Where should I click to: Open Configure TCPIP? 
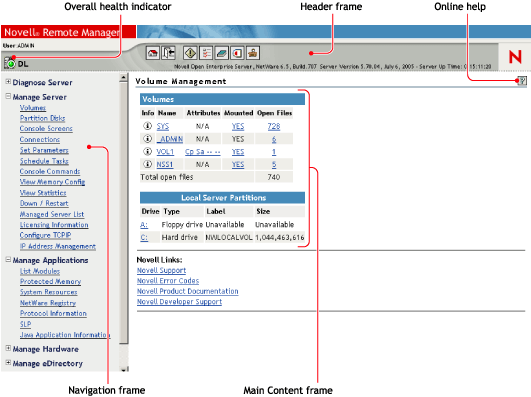(x=45, y=235)
